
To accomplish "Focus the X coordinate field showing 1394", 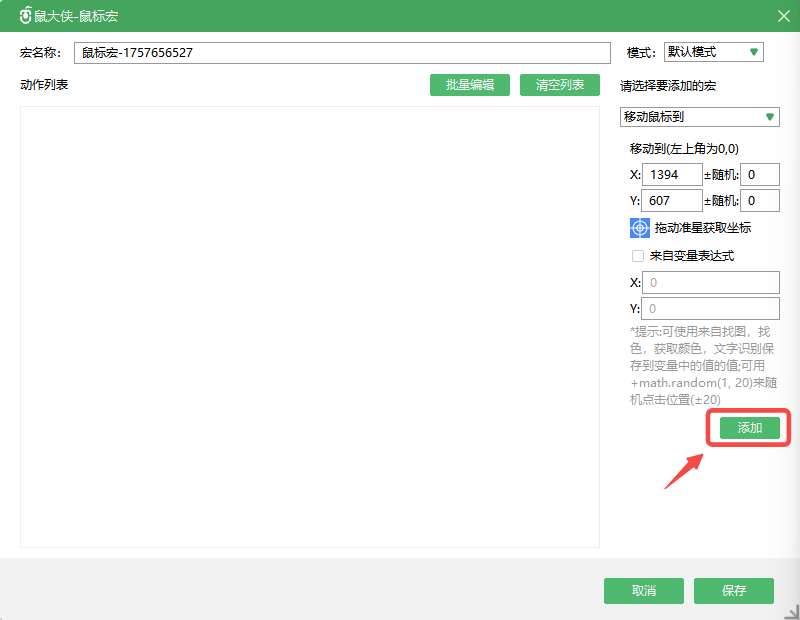I will click(x=672, y=175).
